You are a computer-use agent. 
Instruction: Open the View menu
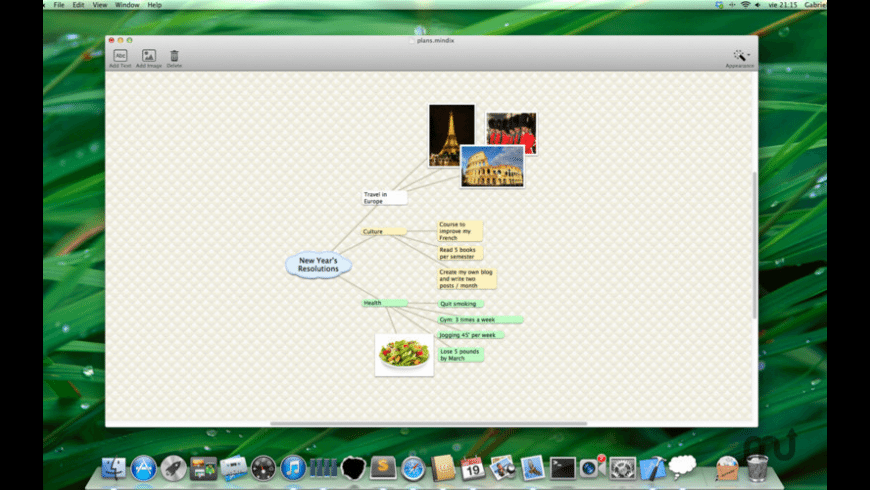(100, 5)
